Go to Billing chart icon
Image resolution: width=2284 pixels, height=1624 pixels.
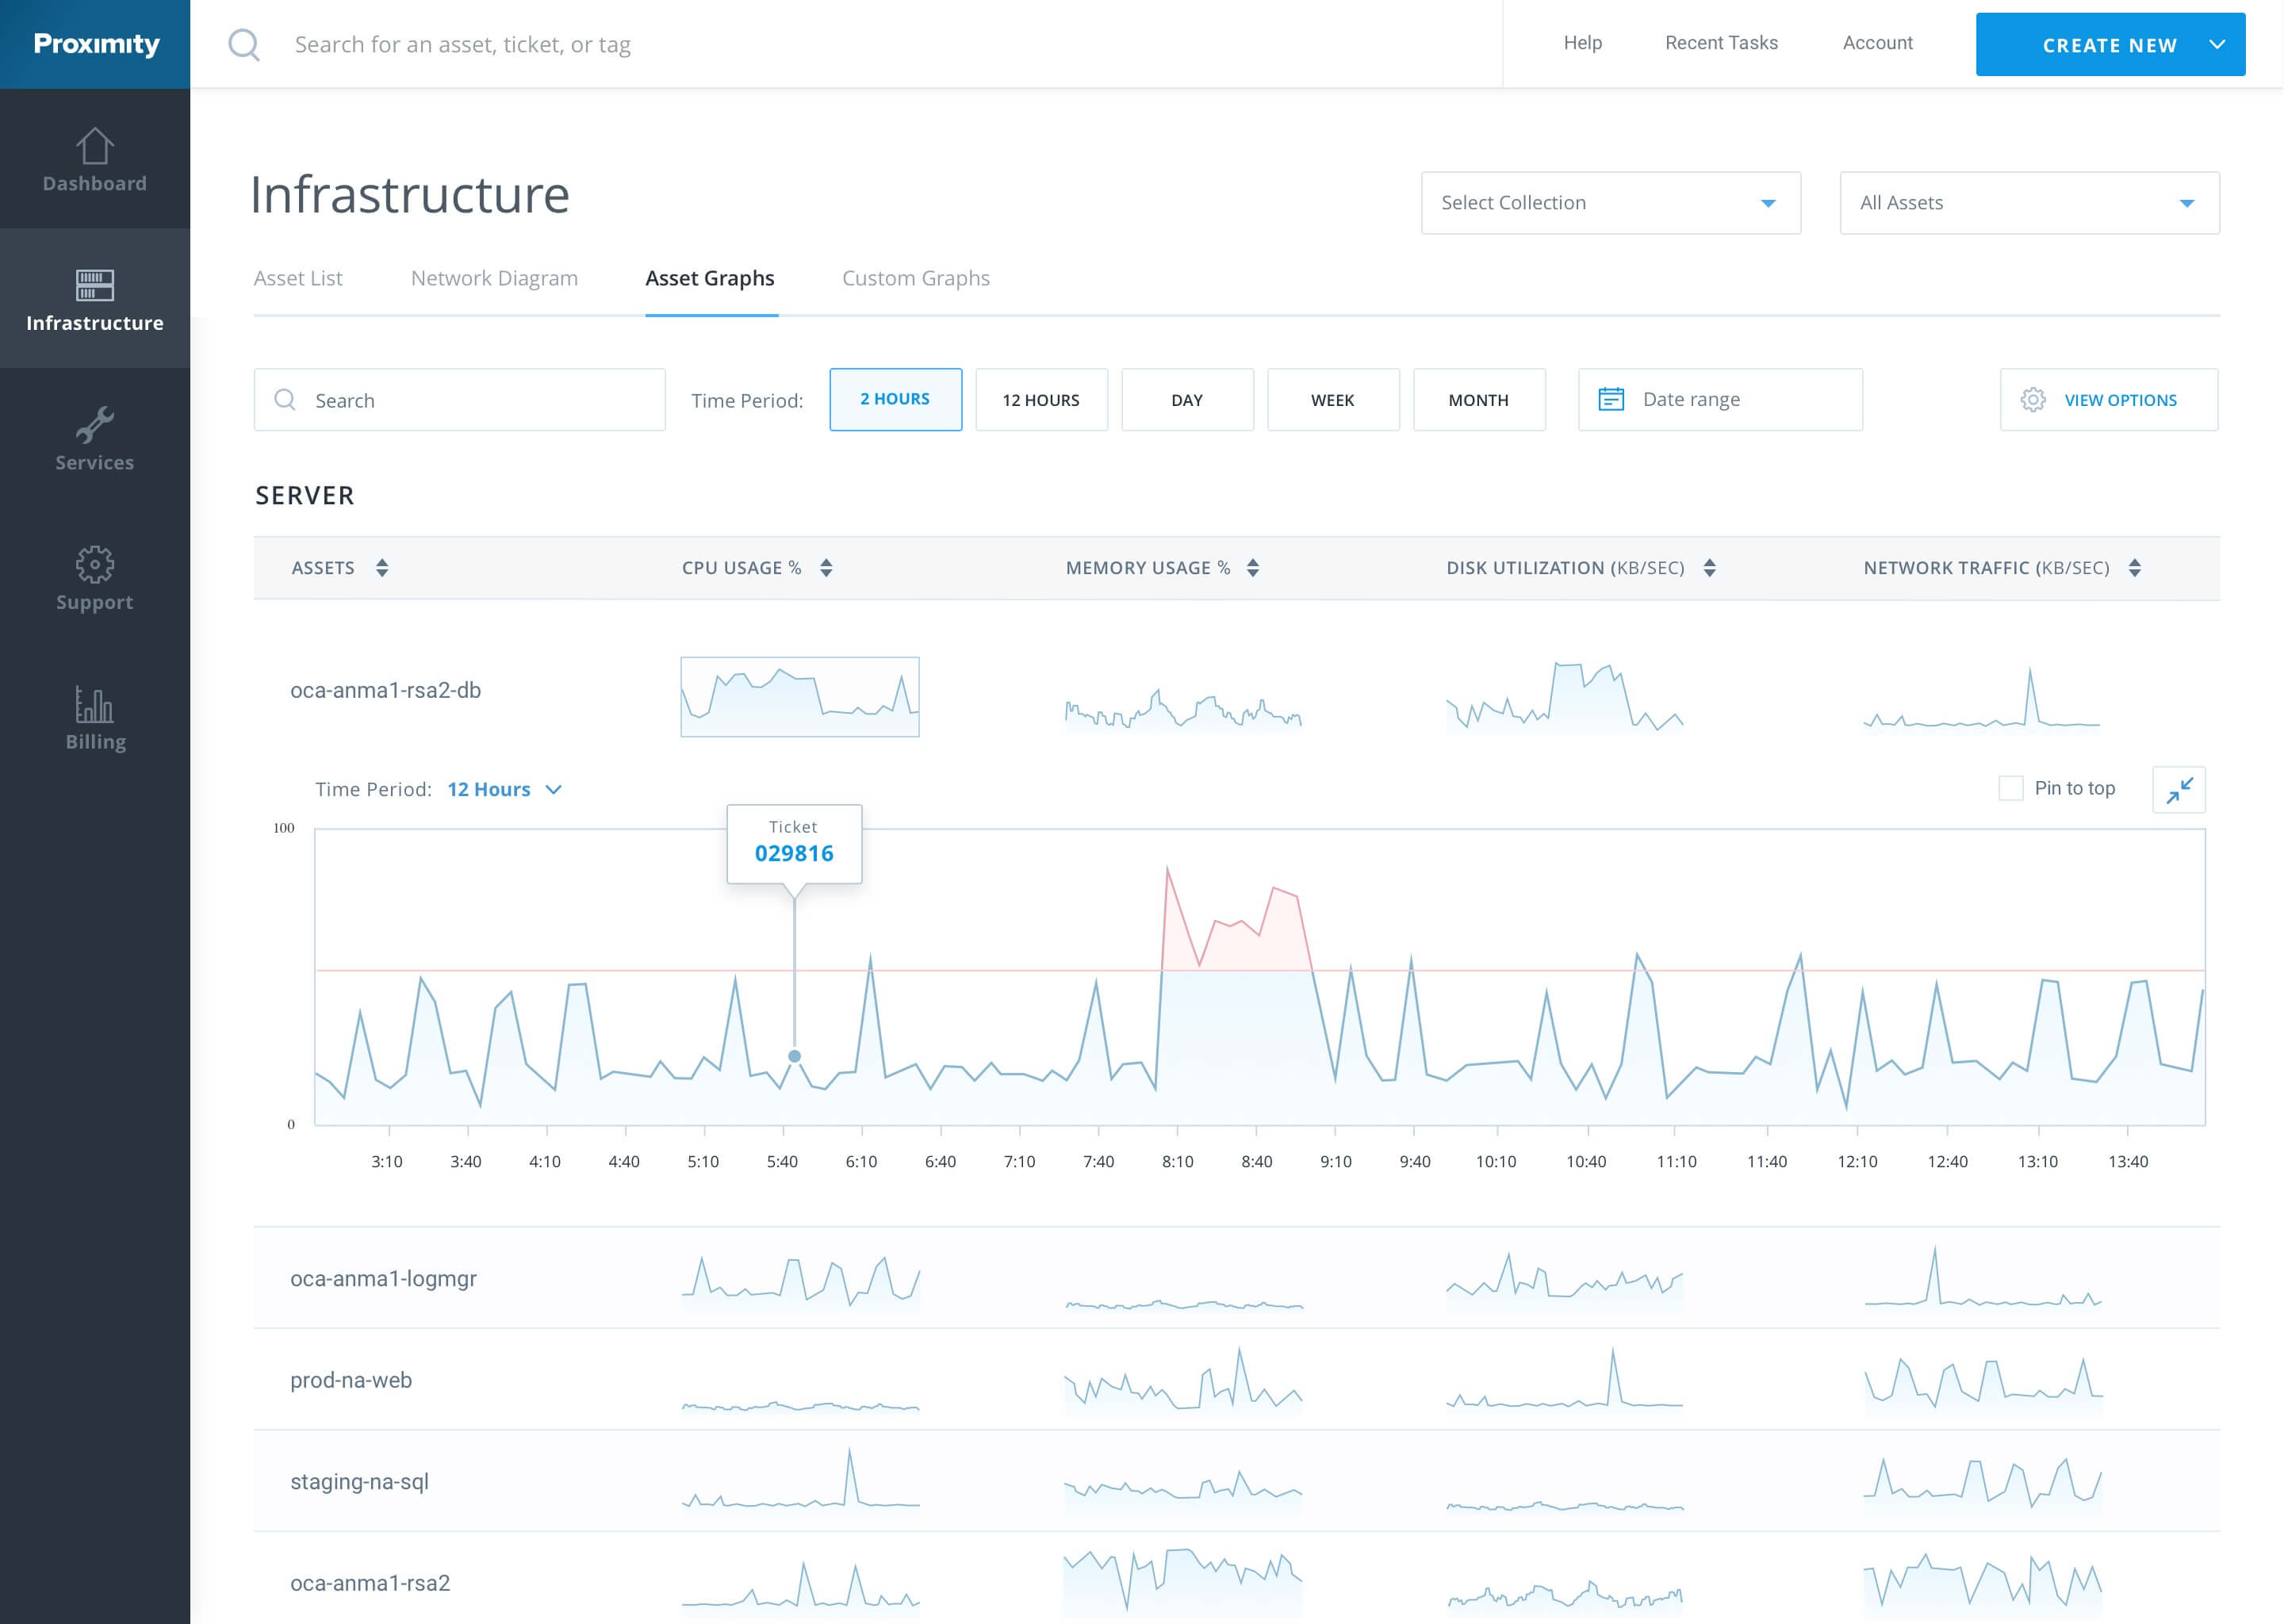(94, 705)
